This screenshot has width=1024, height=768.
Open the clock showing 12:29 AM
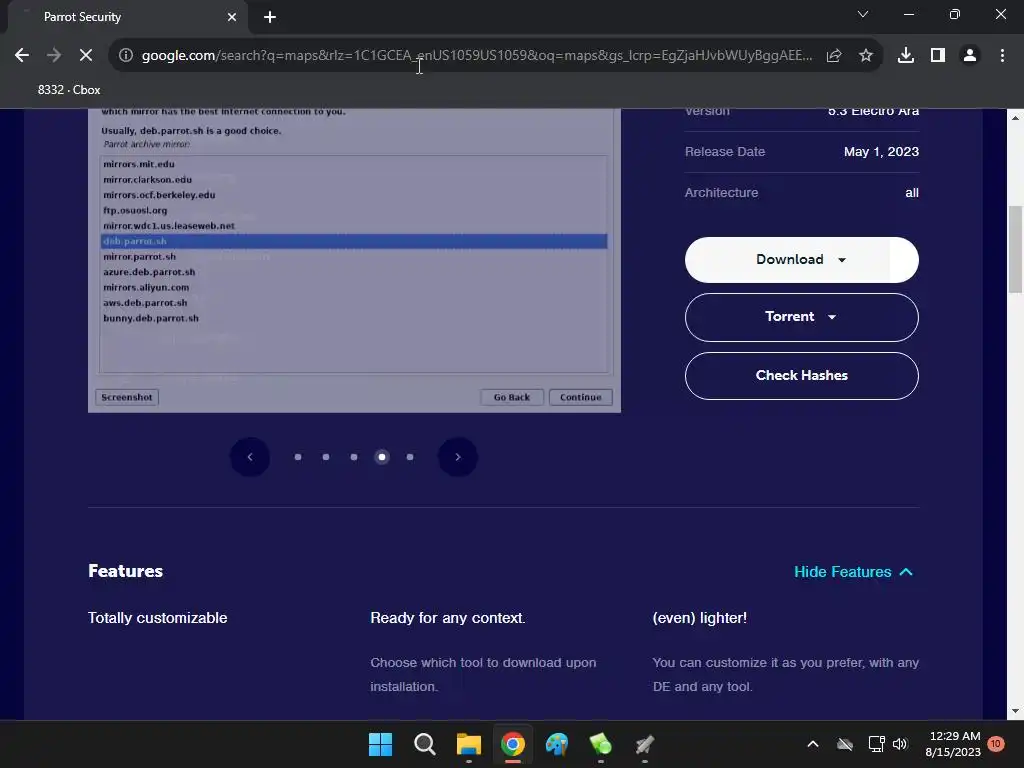[x=953, y=744]
